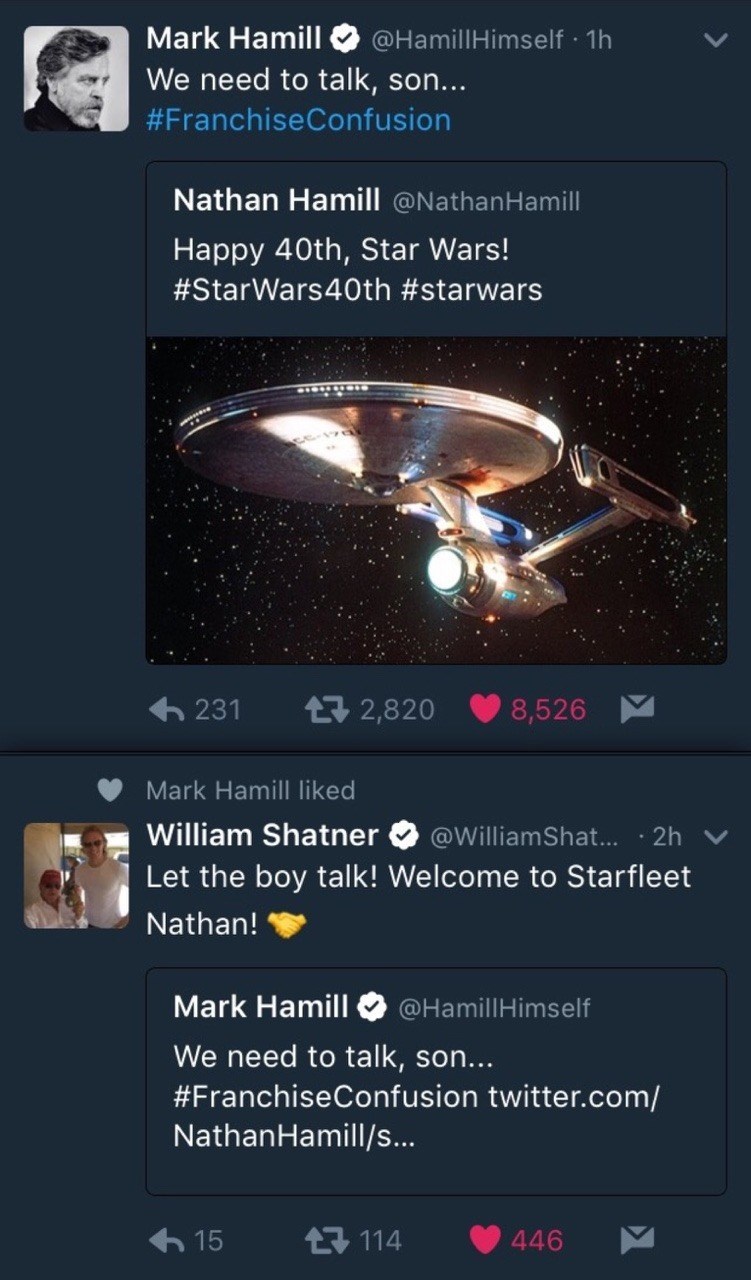
Task: Click the verified badge beside William Shatner
Action: coord(401,836)
